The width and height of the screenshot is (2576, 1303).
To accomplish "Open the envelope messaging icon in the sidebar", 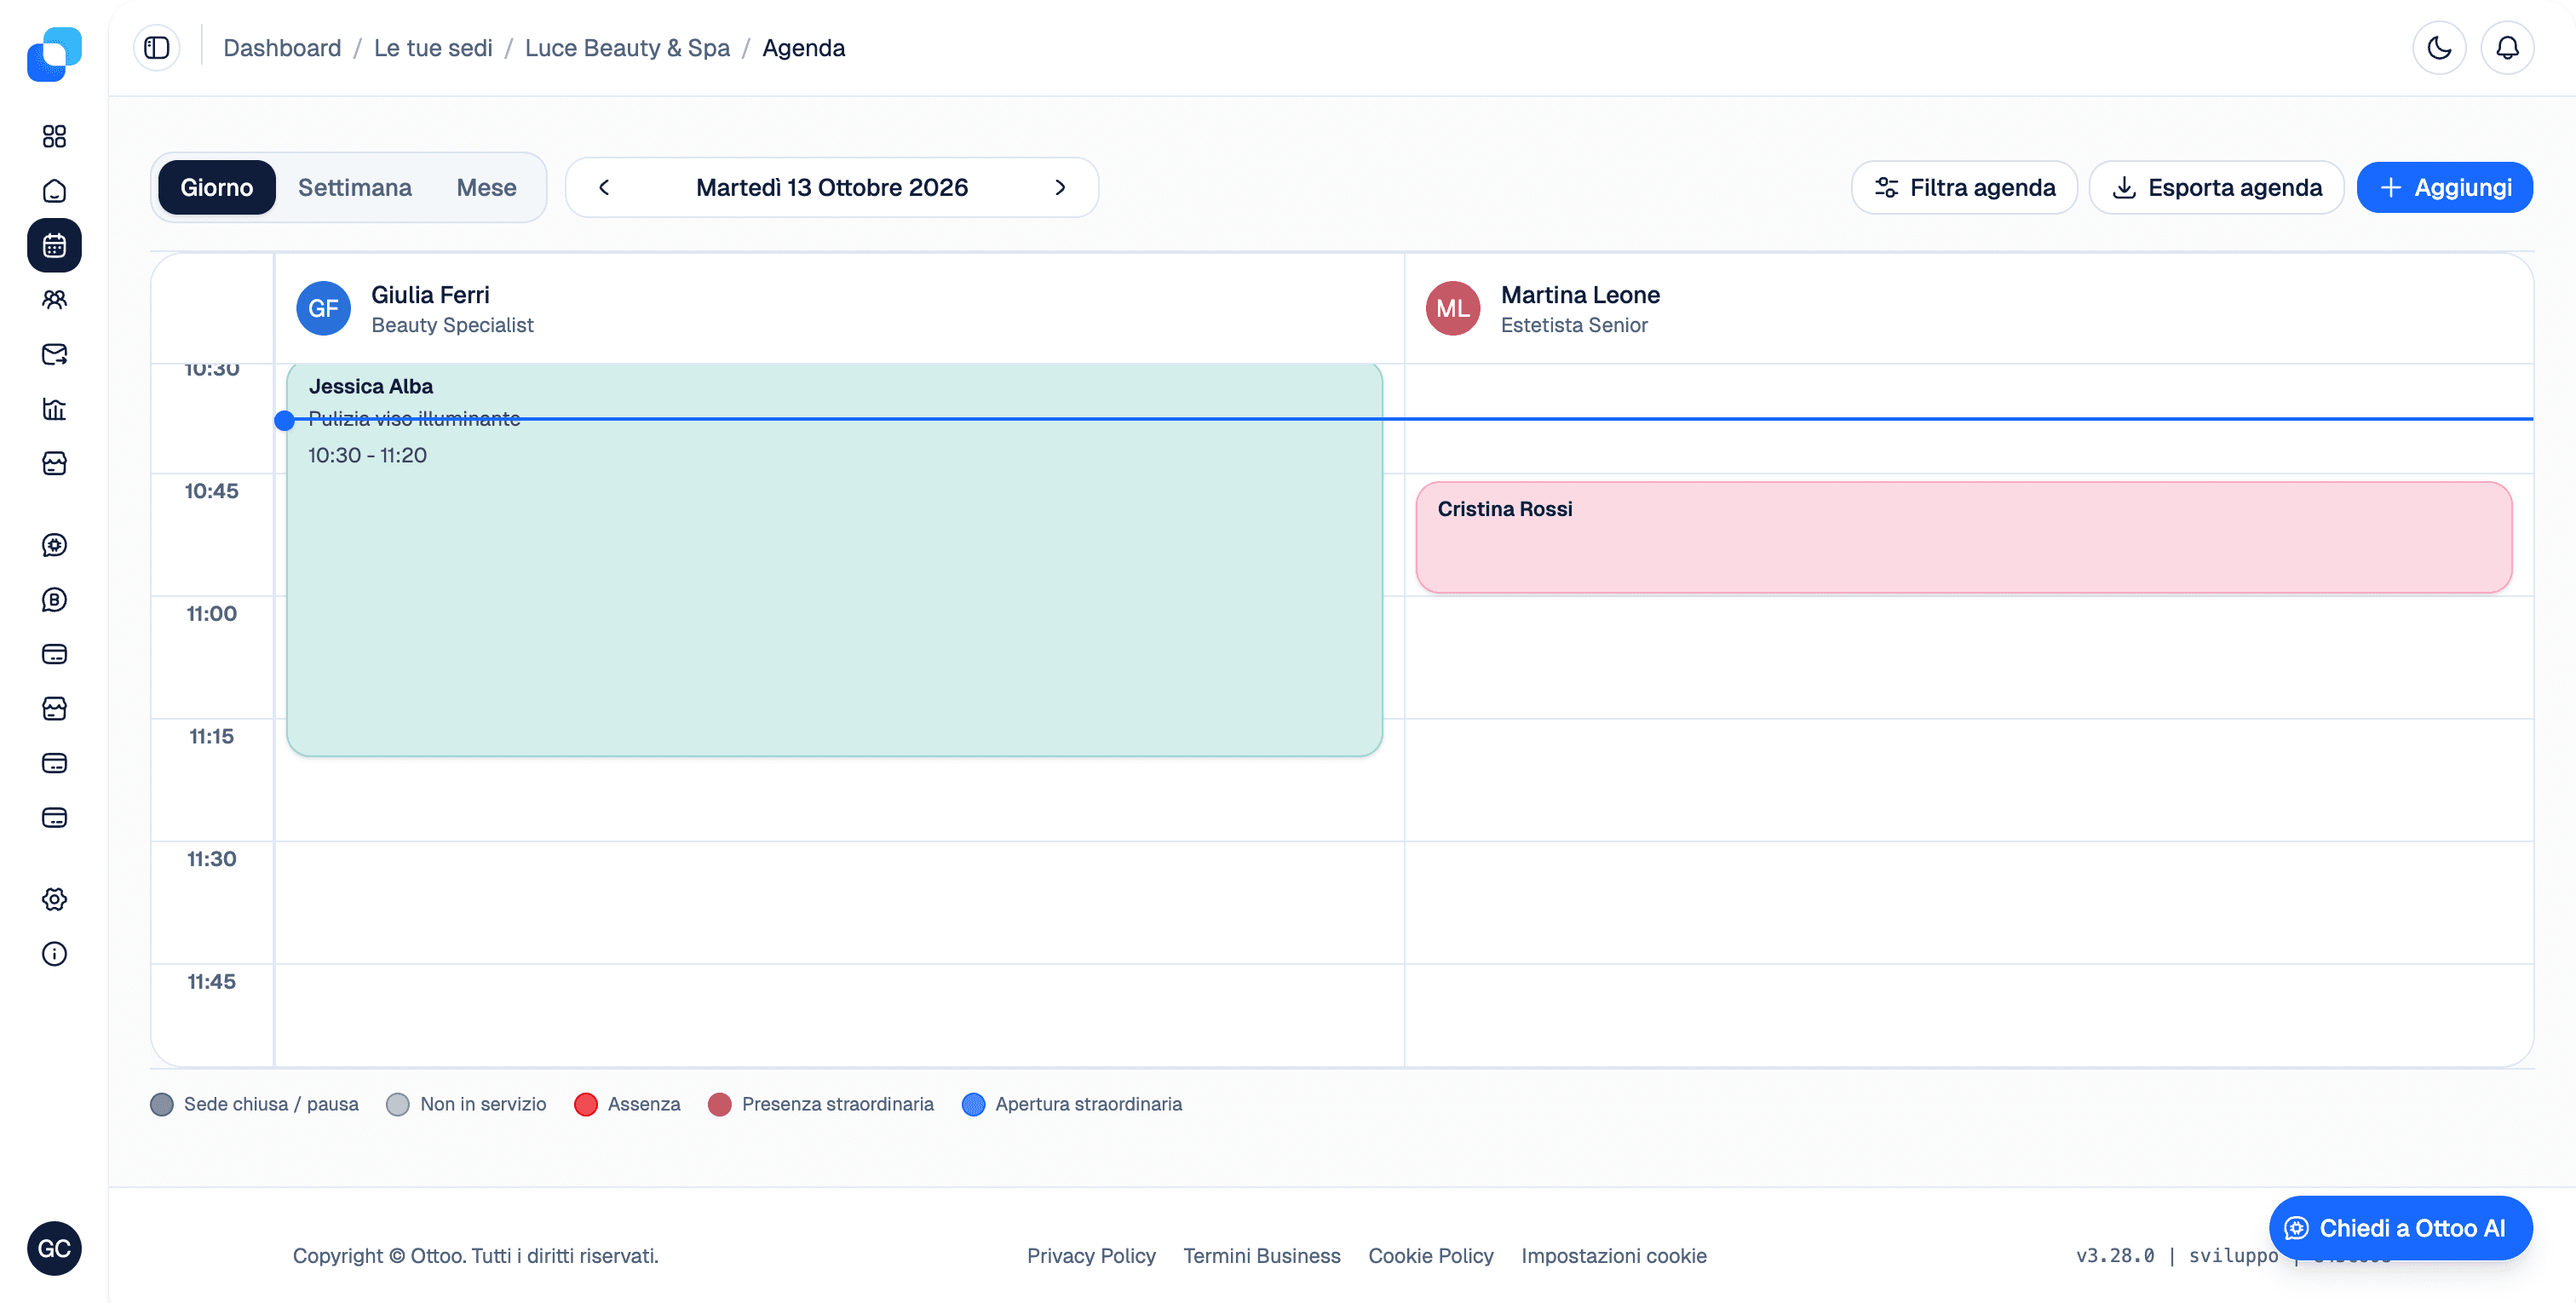I will click(54, 354).
